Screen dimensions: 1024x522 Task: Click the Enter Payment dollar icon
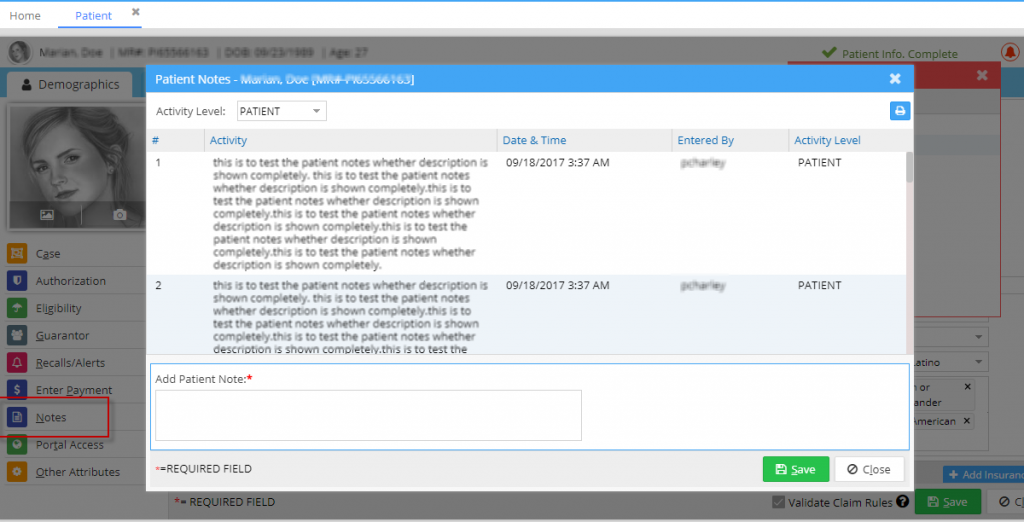[17, 390]
